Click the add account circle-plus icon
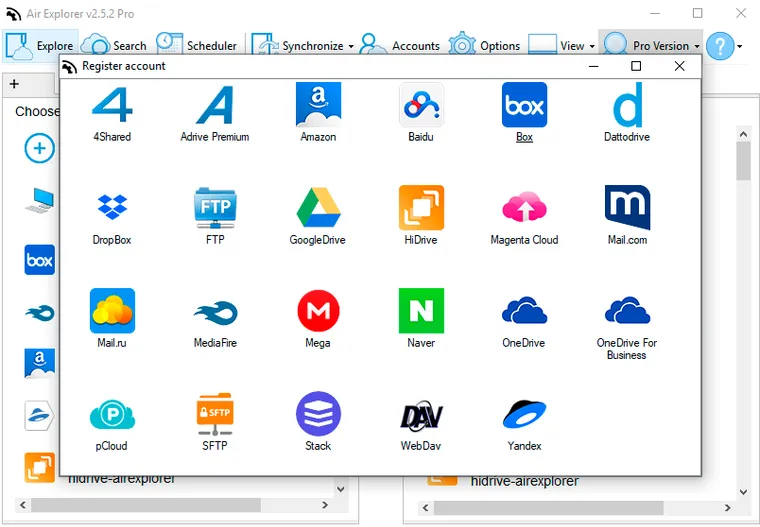Image resolution: width=760 pixels, height=527 pixels. coord(39,148)
